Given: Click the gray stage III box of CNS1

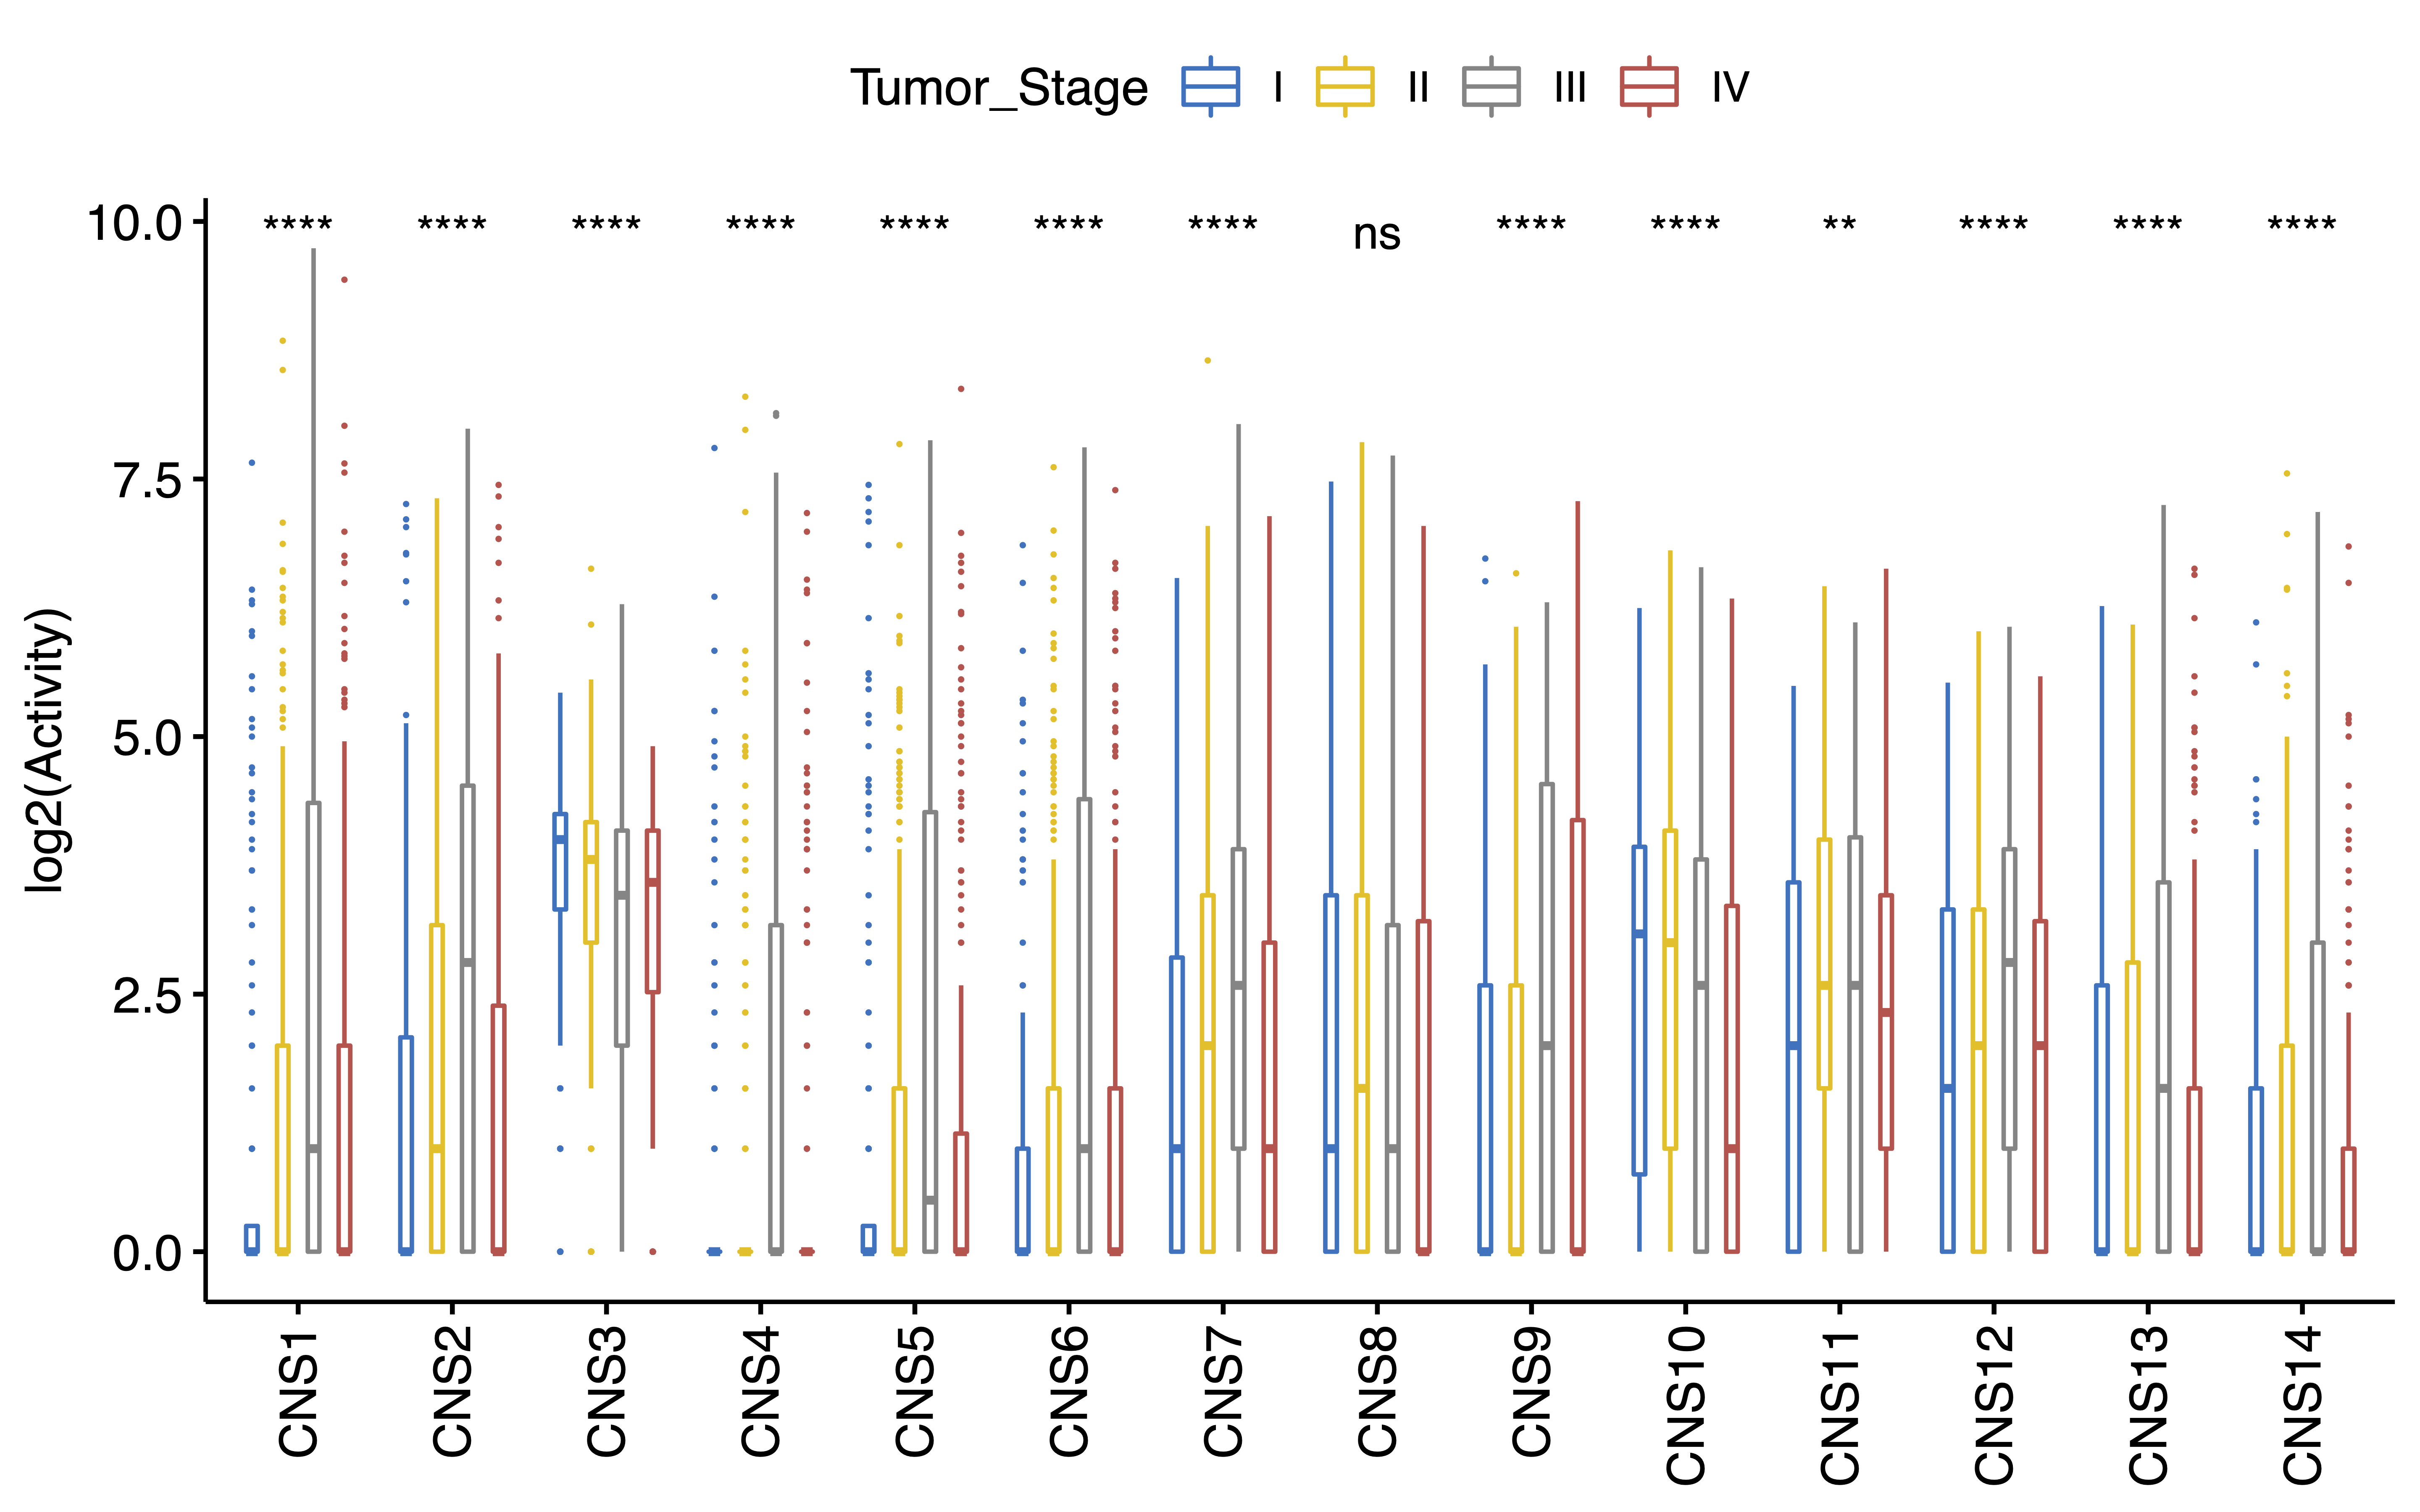Looking at the screenshot, I should pyautogui.click(x=314, y=1027).
